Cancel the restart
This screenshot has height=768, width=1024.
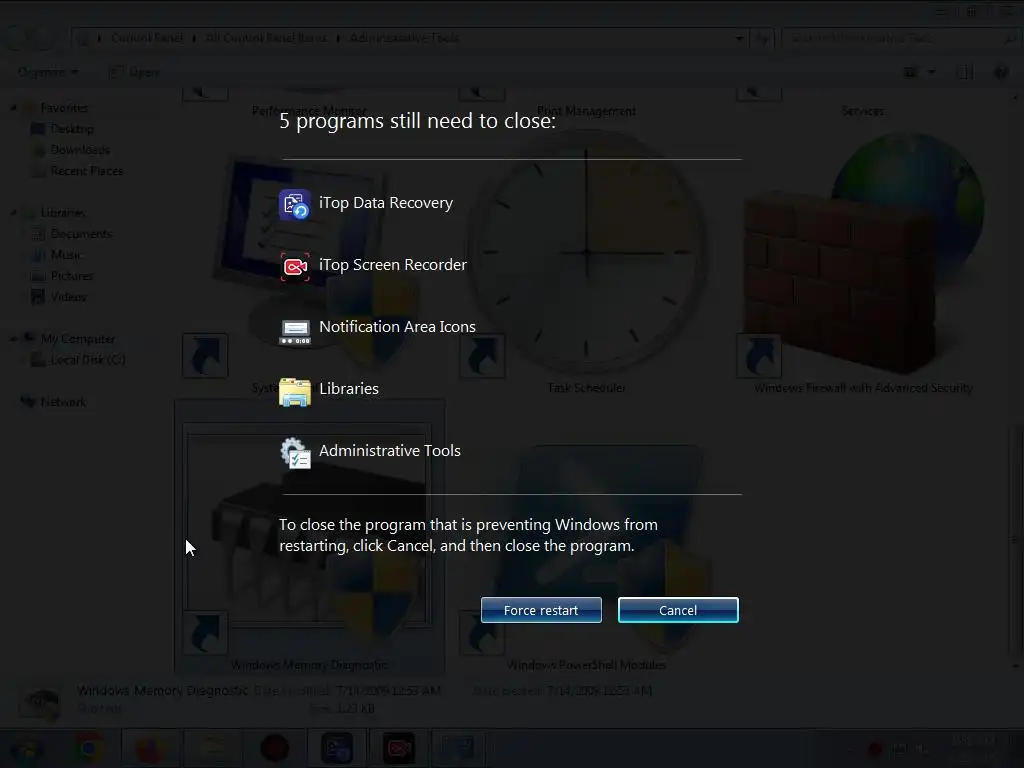tap(678, 610)
